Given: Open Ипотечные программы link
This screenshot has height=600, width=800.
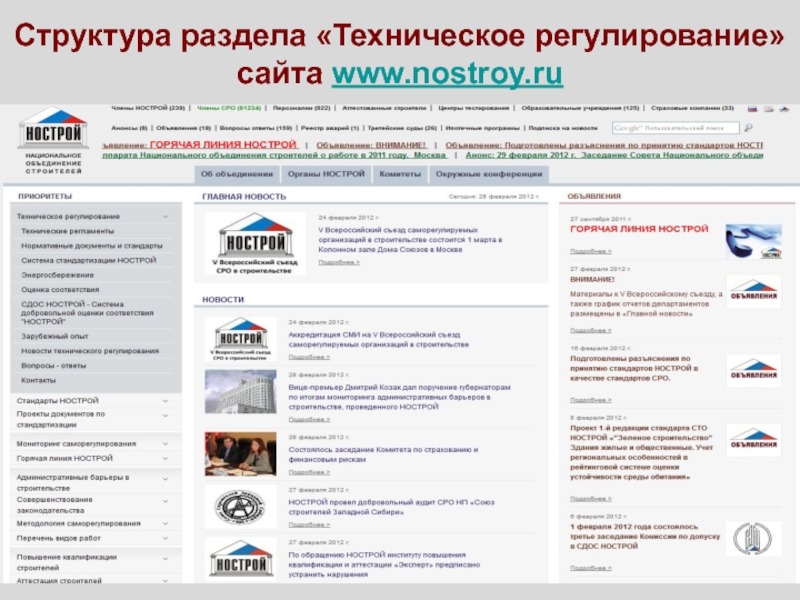Looking at the screenshot, I should click(x=482, y=128).
